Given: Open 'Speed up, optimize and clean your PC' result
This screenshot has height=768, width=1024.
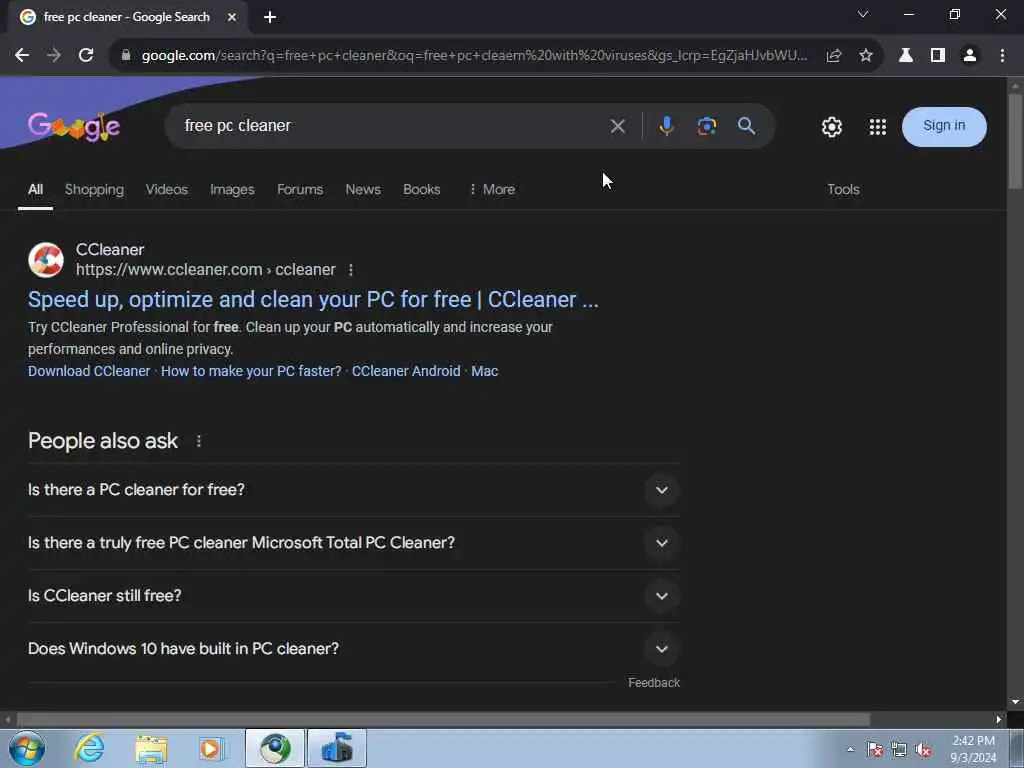Looking at the screenshot, I should click(x=313, y=300).
